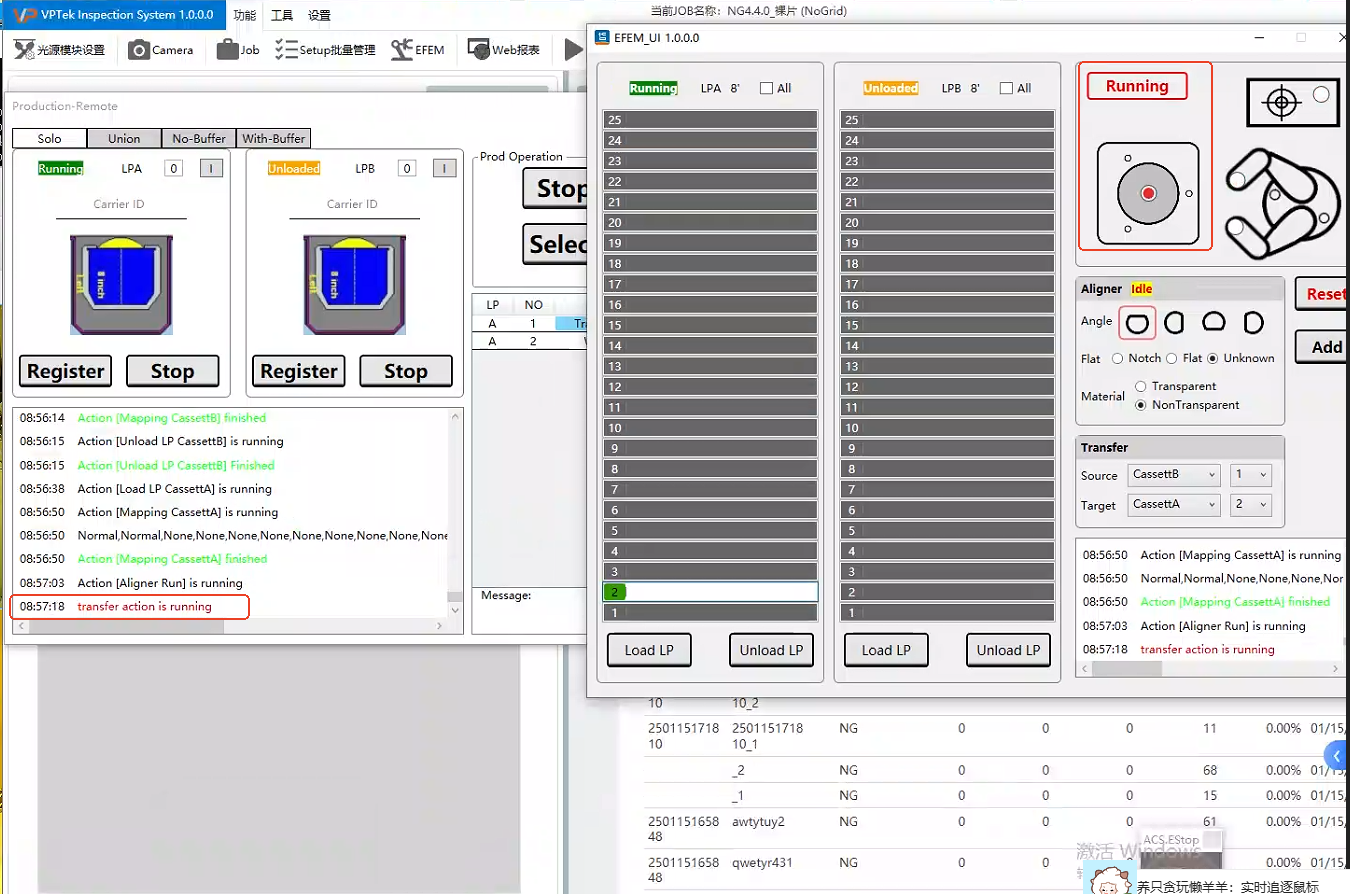Viewport: 1350px width, 894px height.
Task: Click the EFEM robot arm icon
Action: (x=402, y=49)
